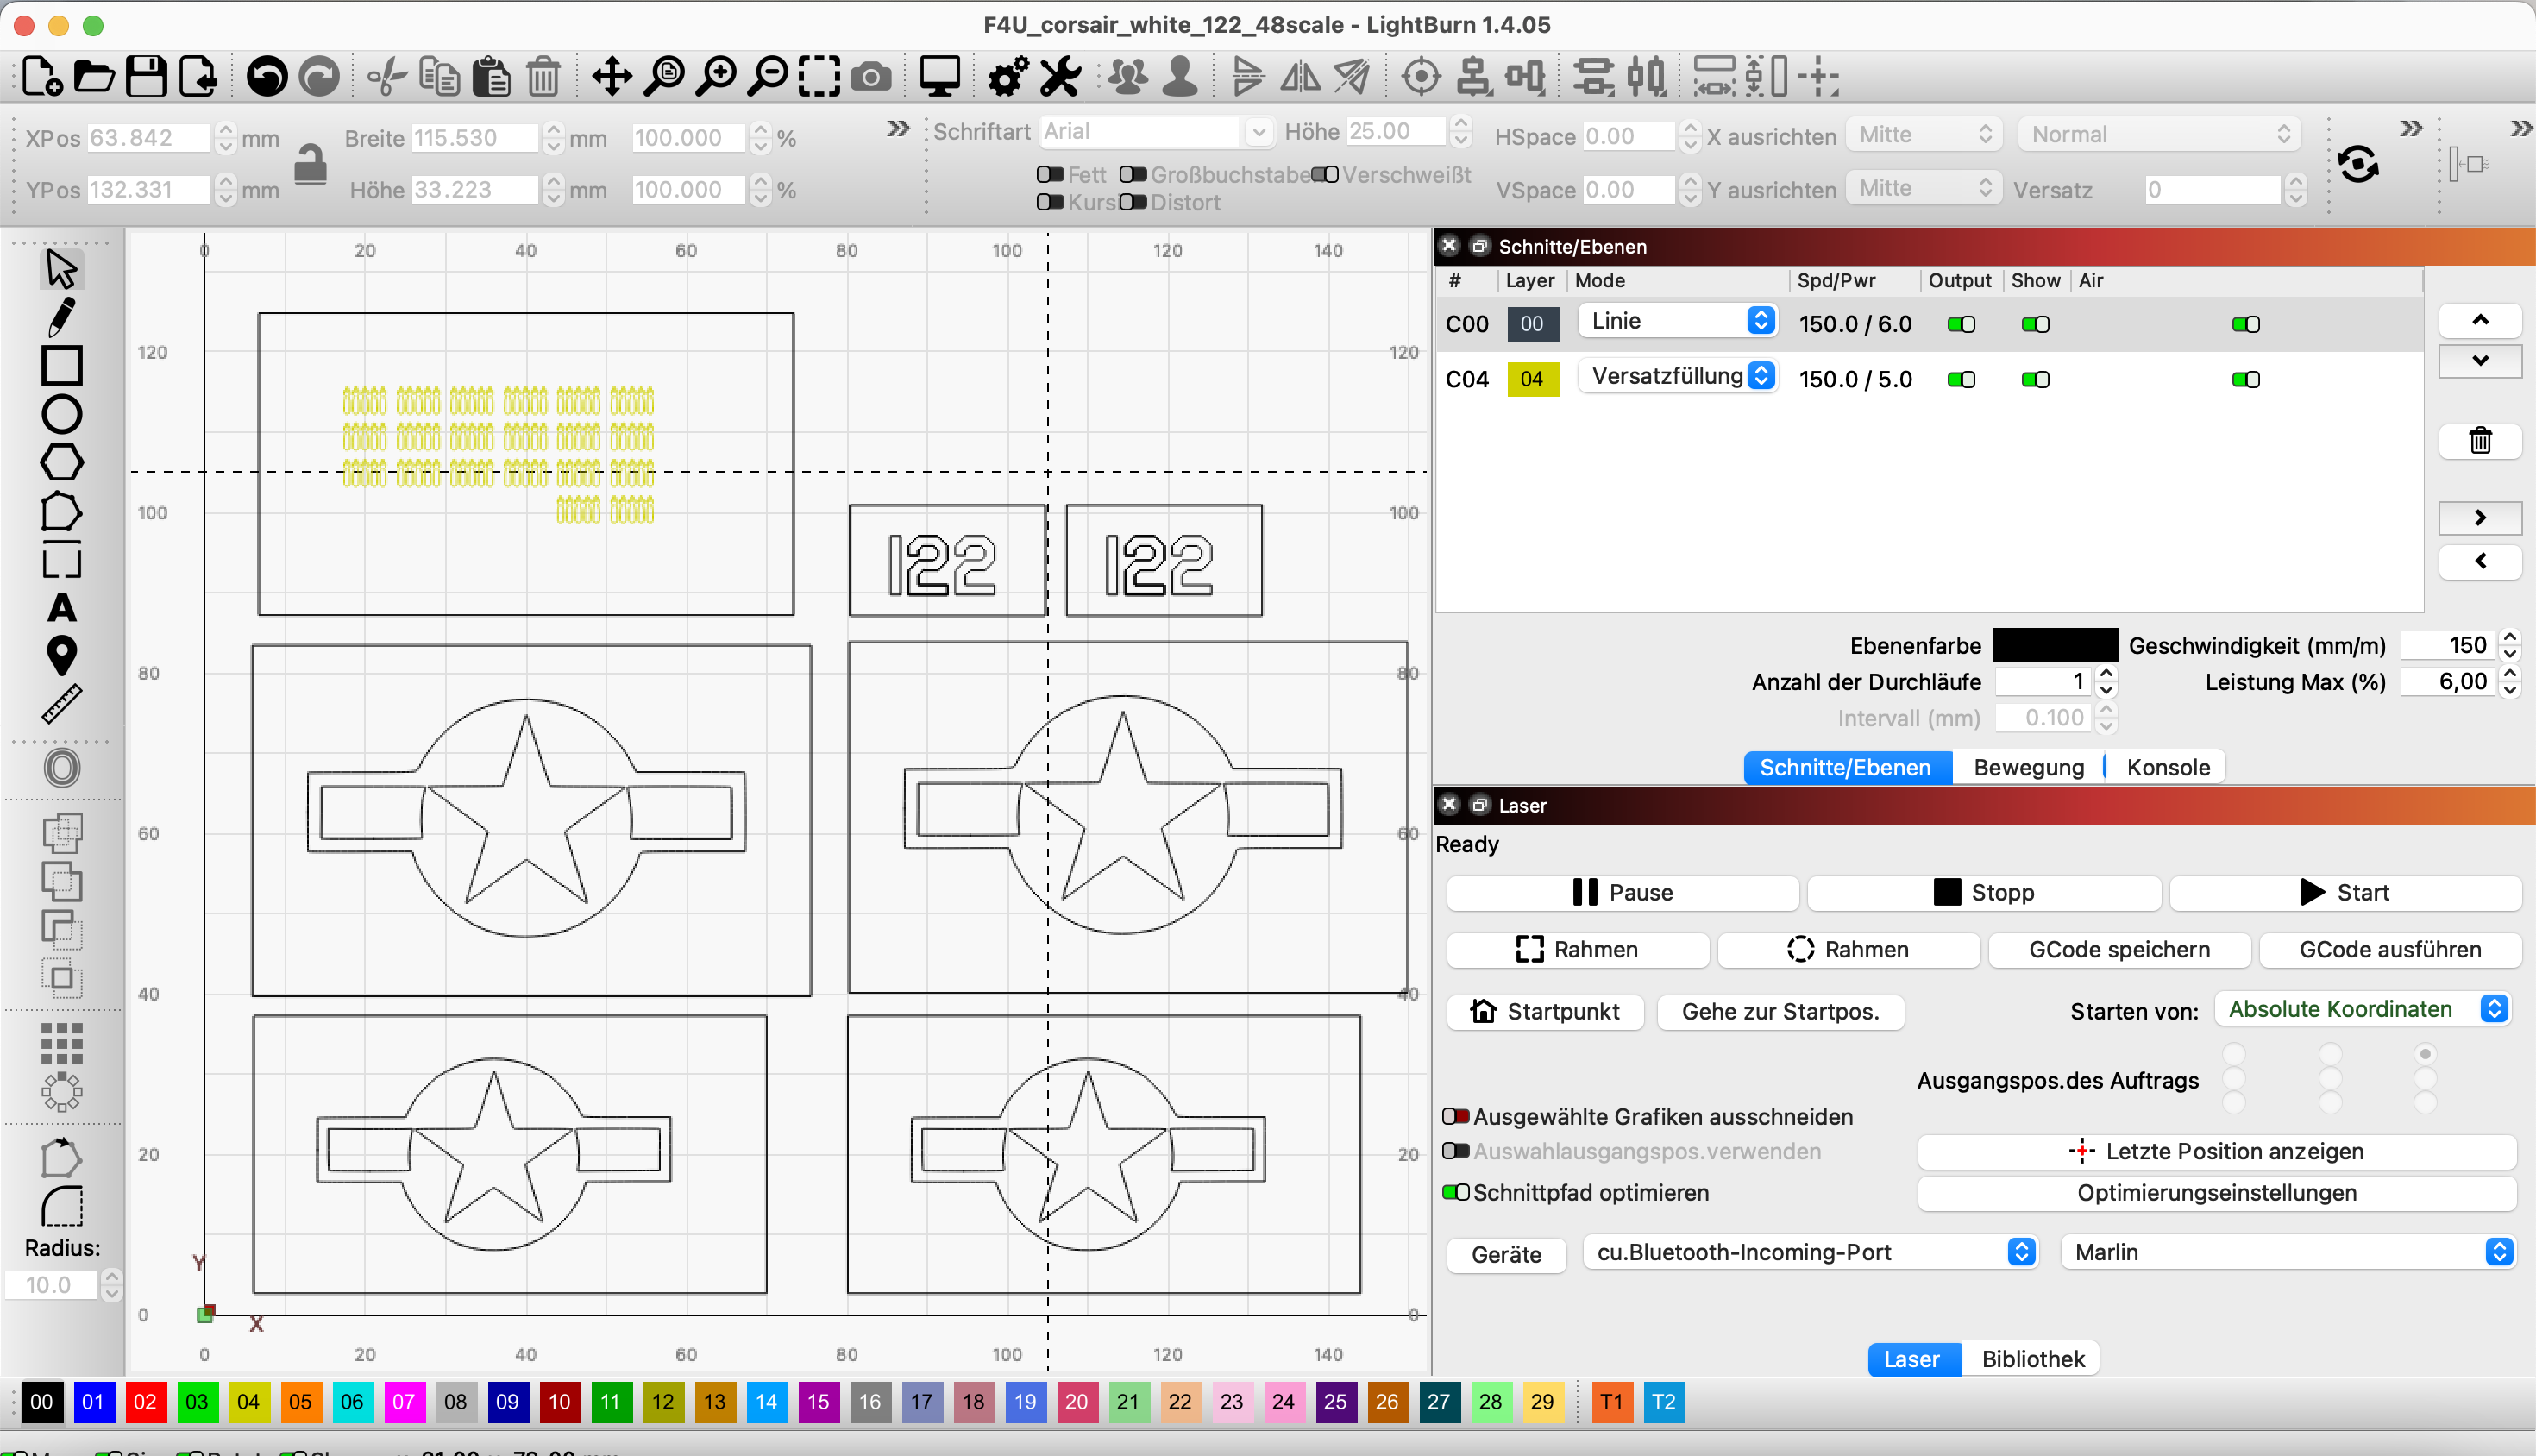The height and width of the screenshot is (1456, 2536).
Task: Select the Position Laser marker tool
Action: click(61, 656)
